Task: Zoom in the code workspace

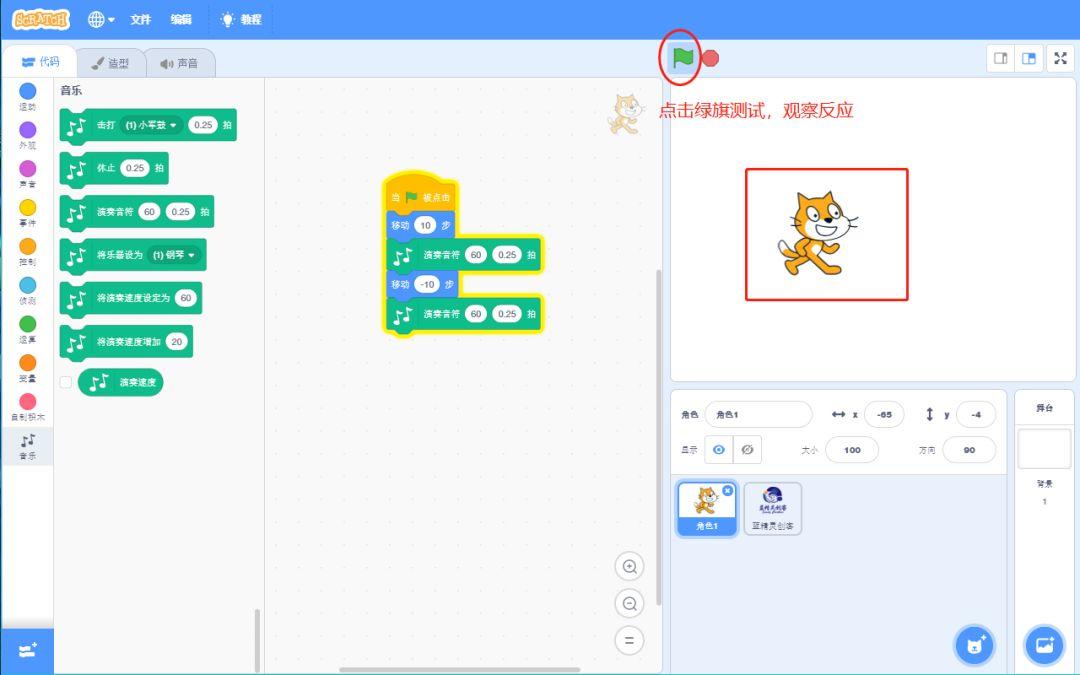Action: (x=630, y=567)
